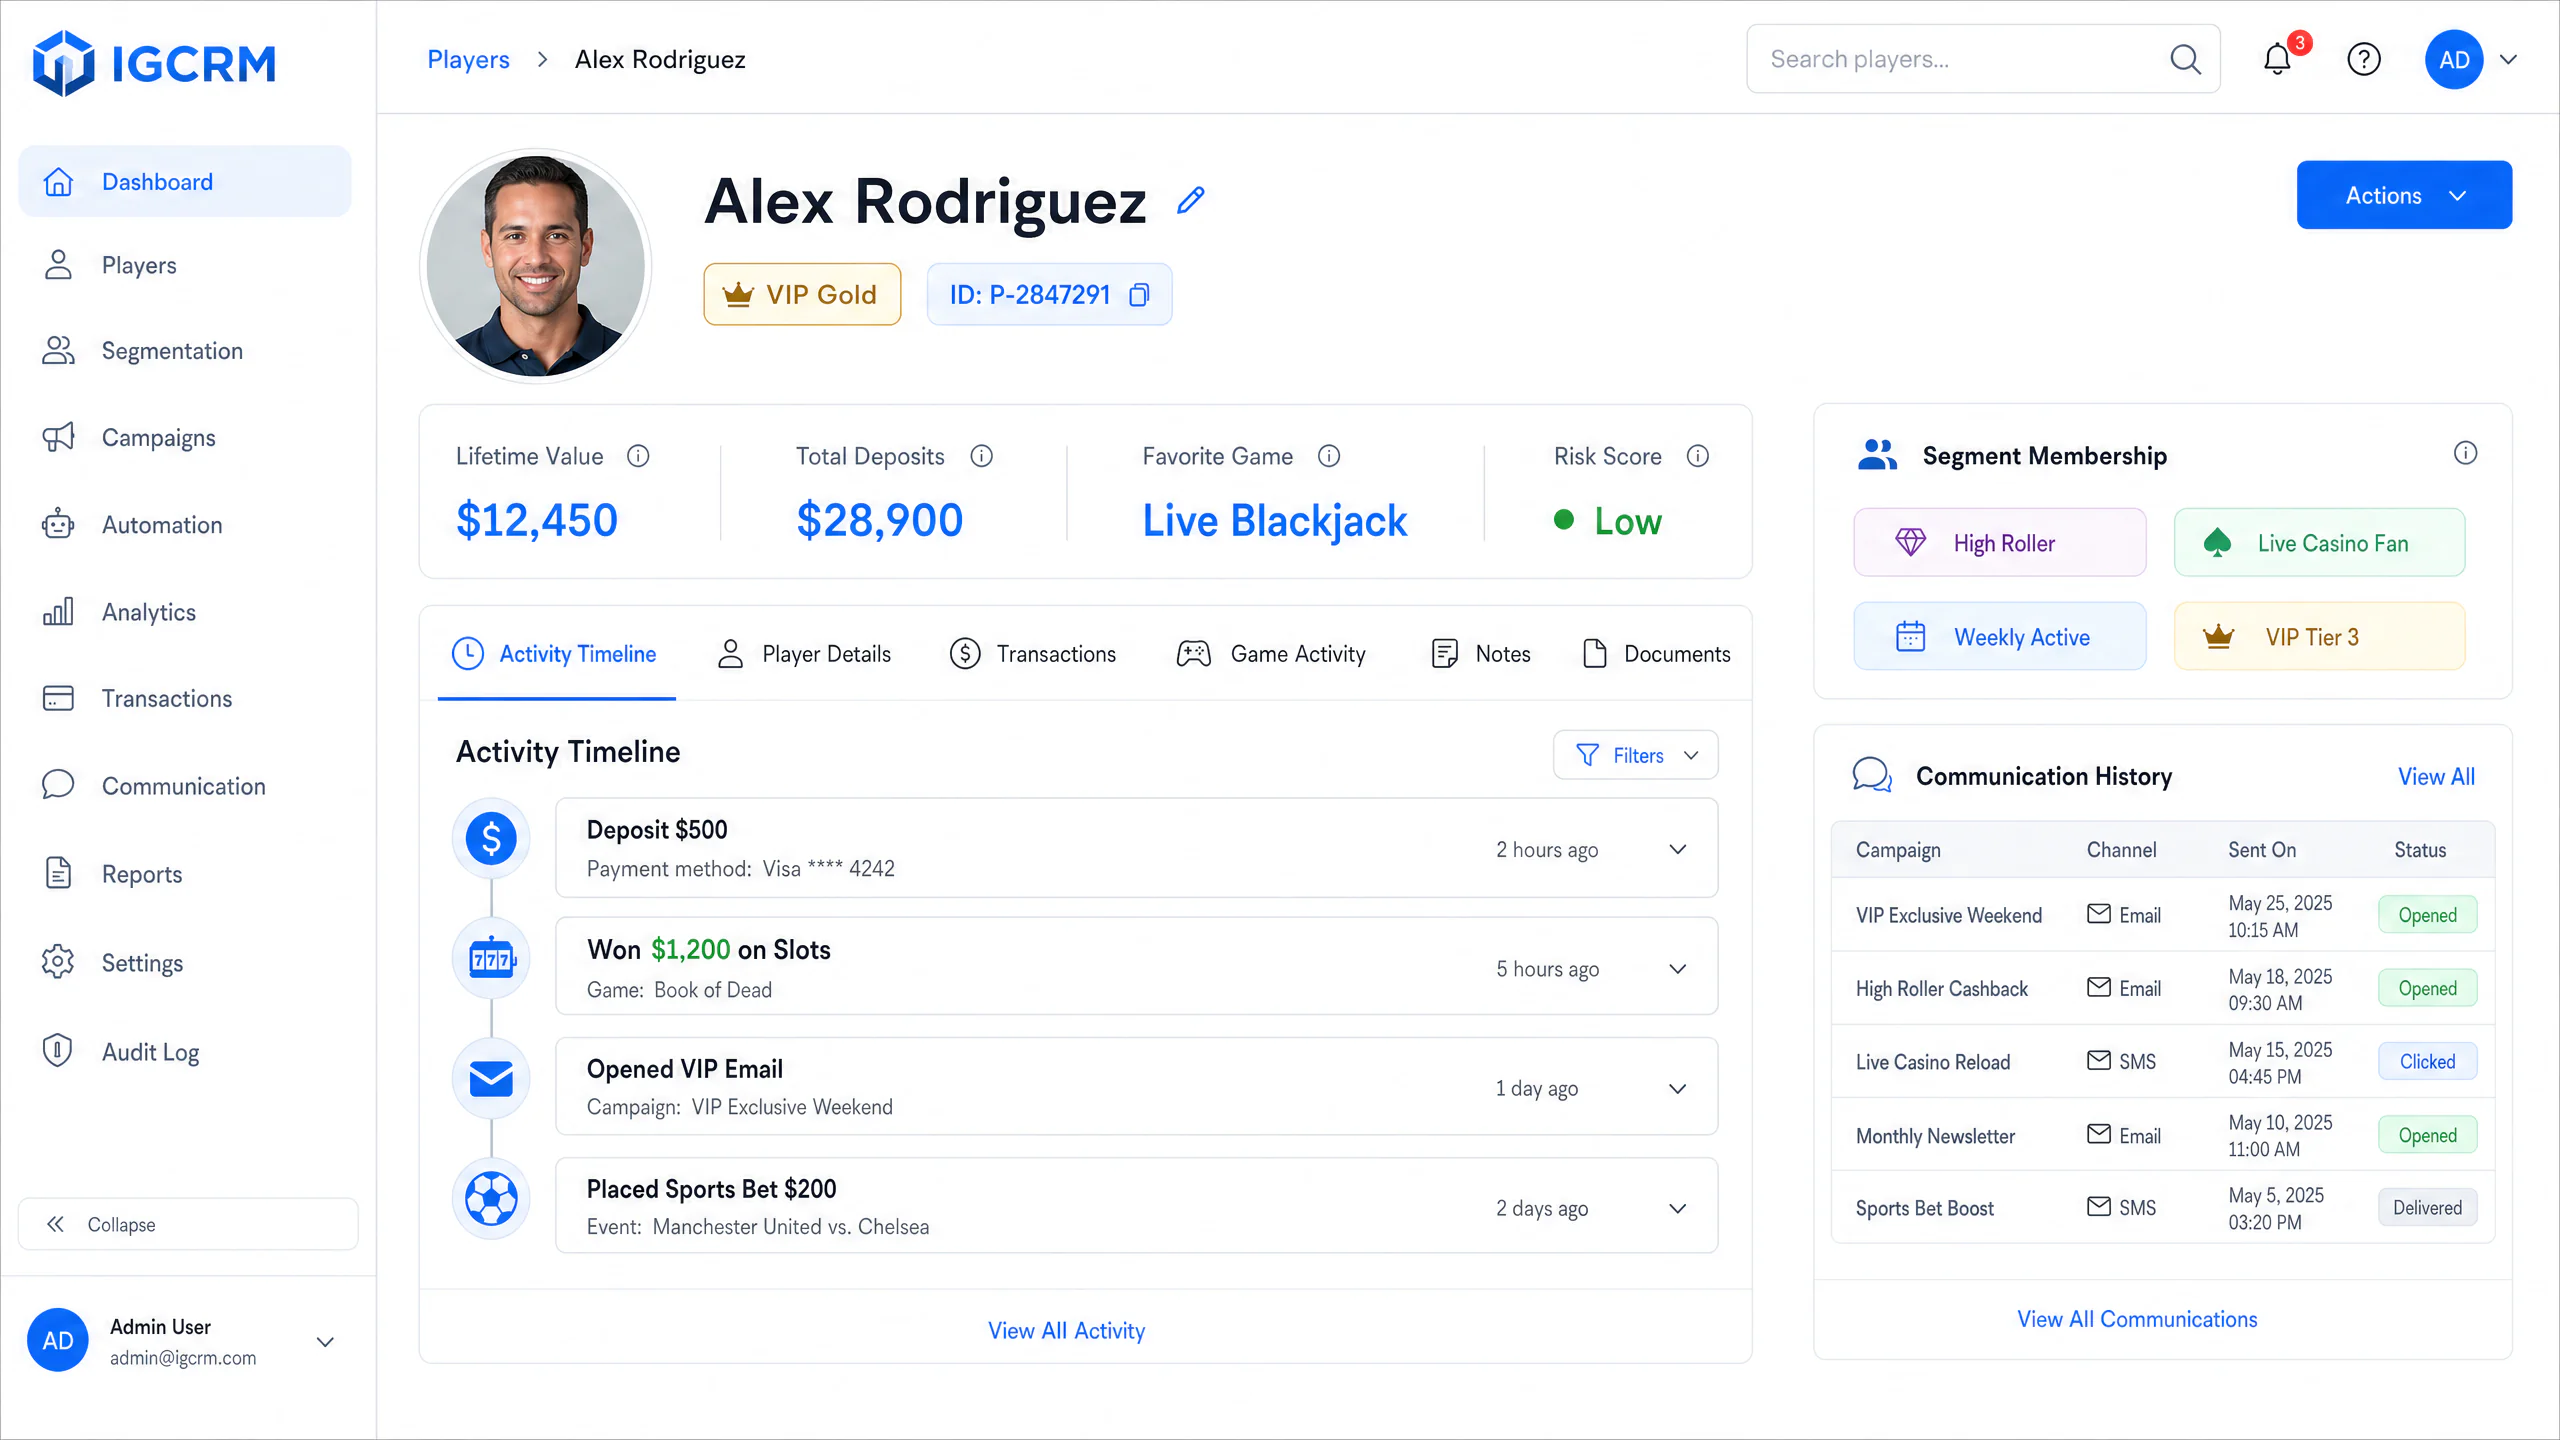Open the Actions dropdown button
2560x1440 pixels.
[2404, 195]
